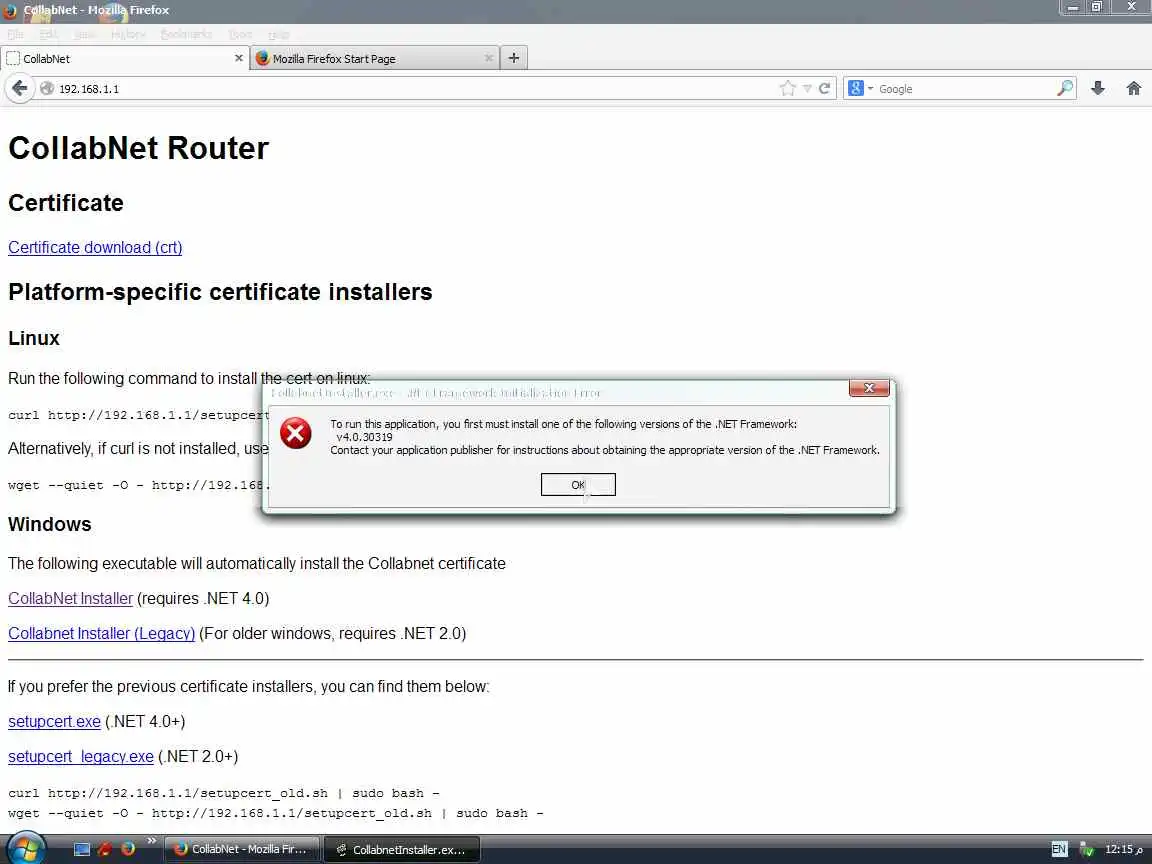
Task: Go to the Home page icon
Action: tap(1134, 89)
